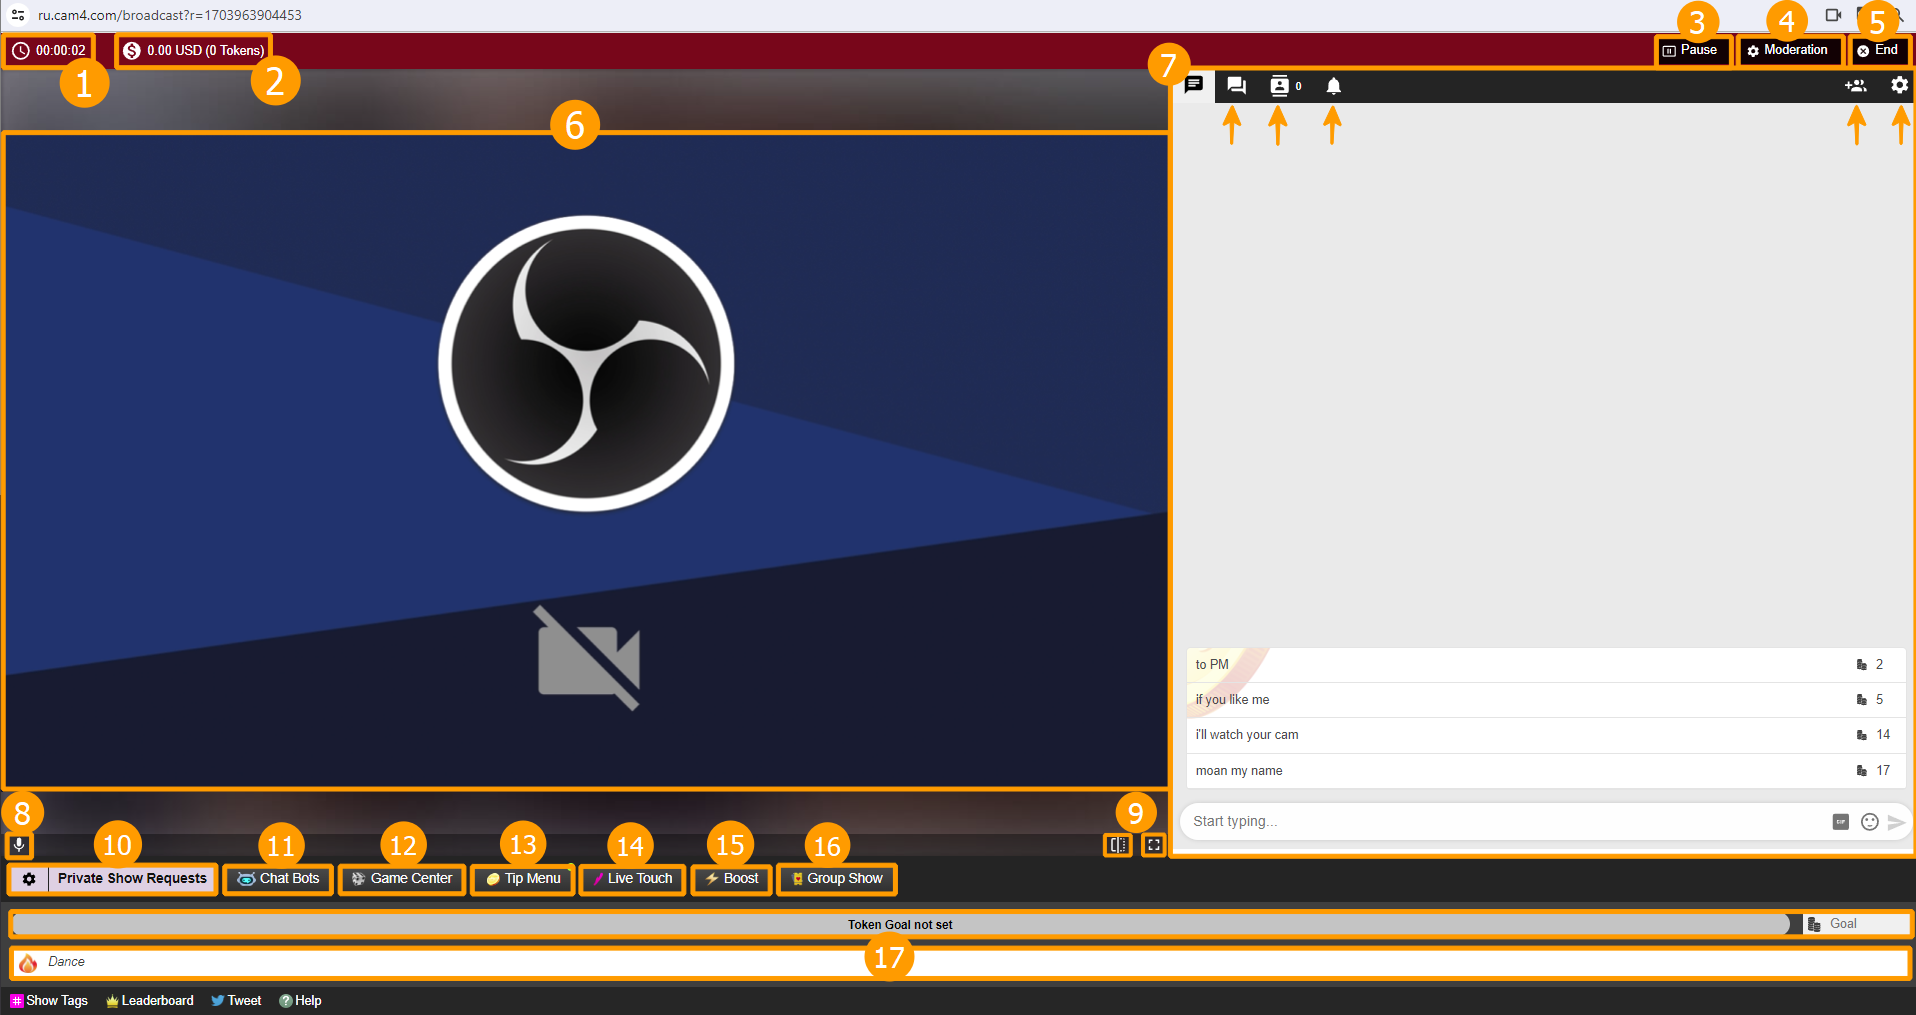Toggle fullscreen video mode

point(1154,846)
